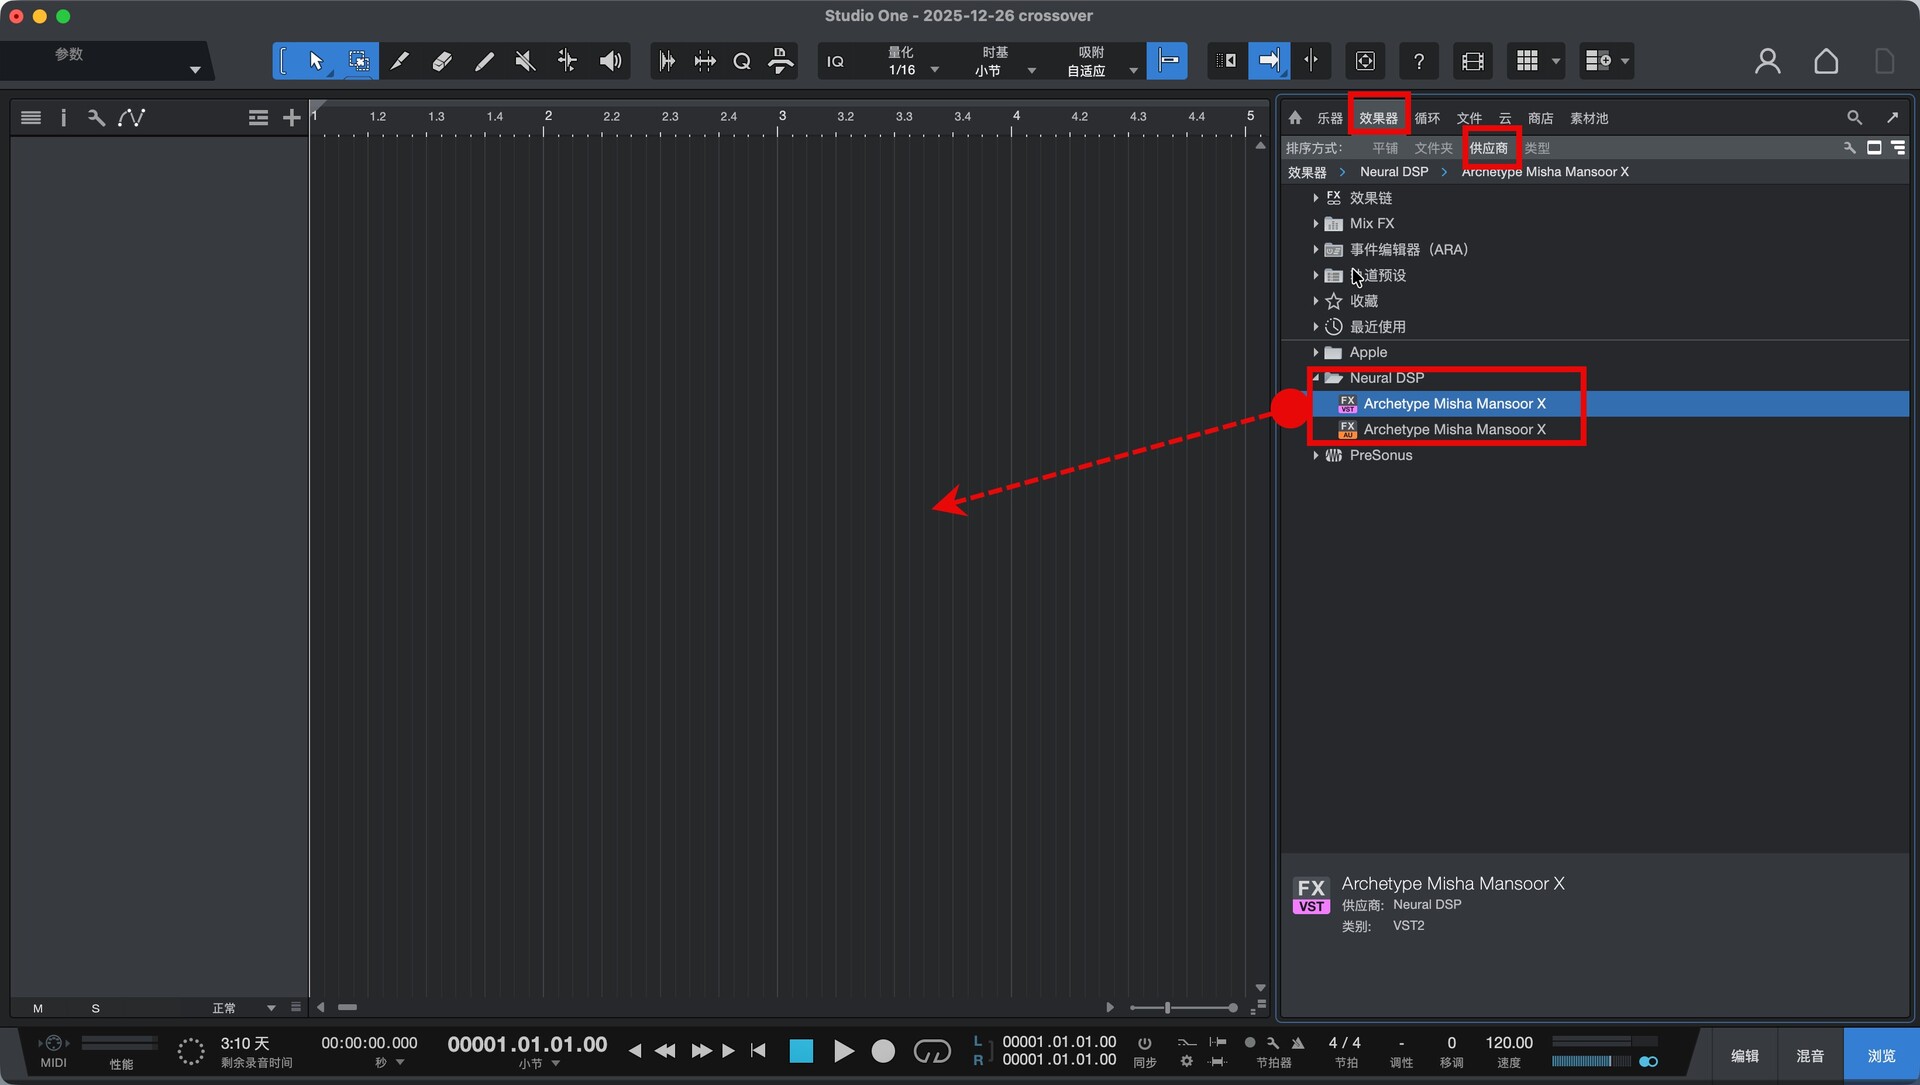Expand the PreSonus vendor folder

point(1315,455)
